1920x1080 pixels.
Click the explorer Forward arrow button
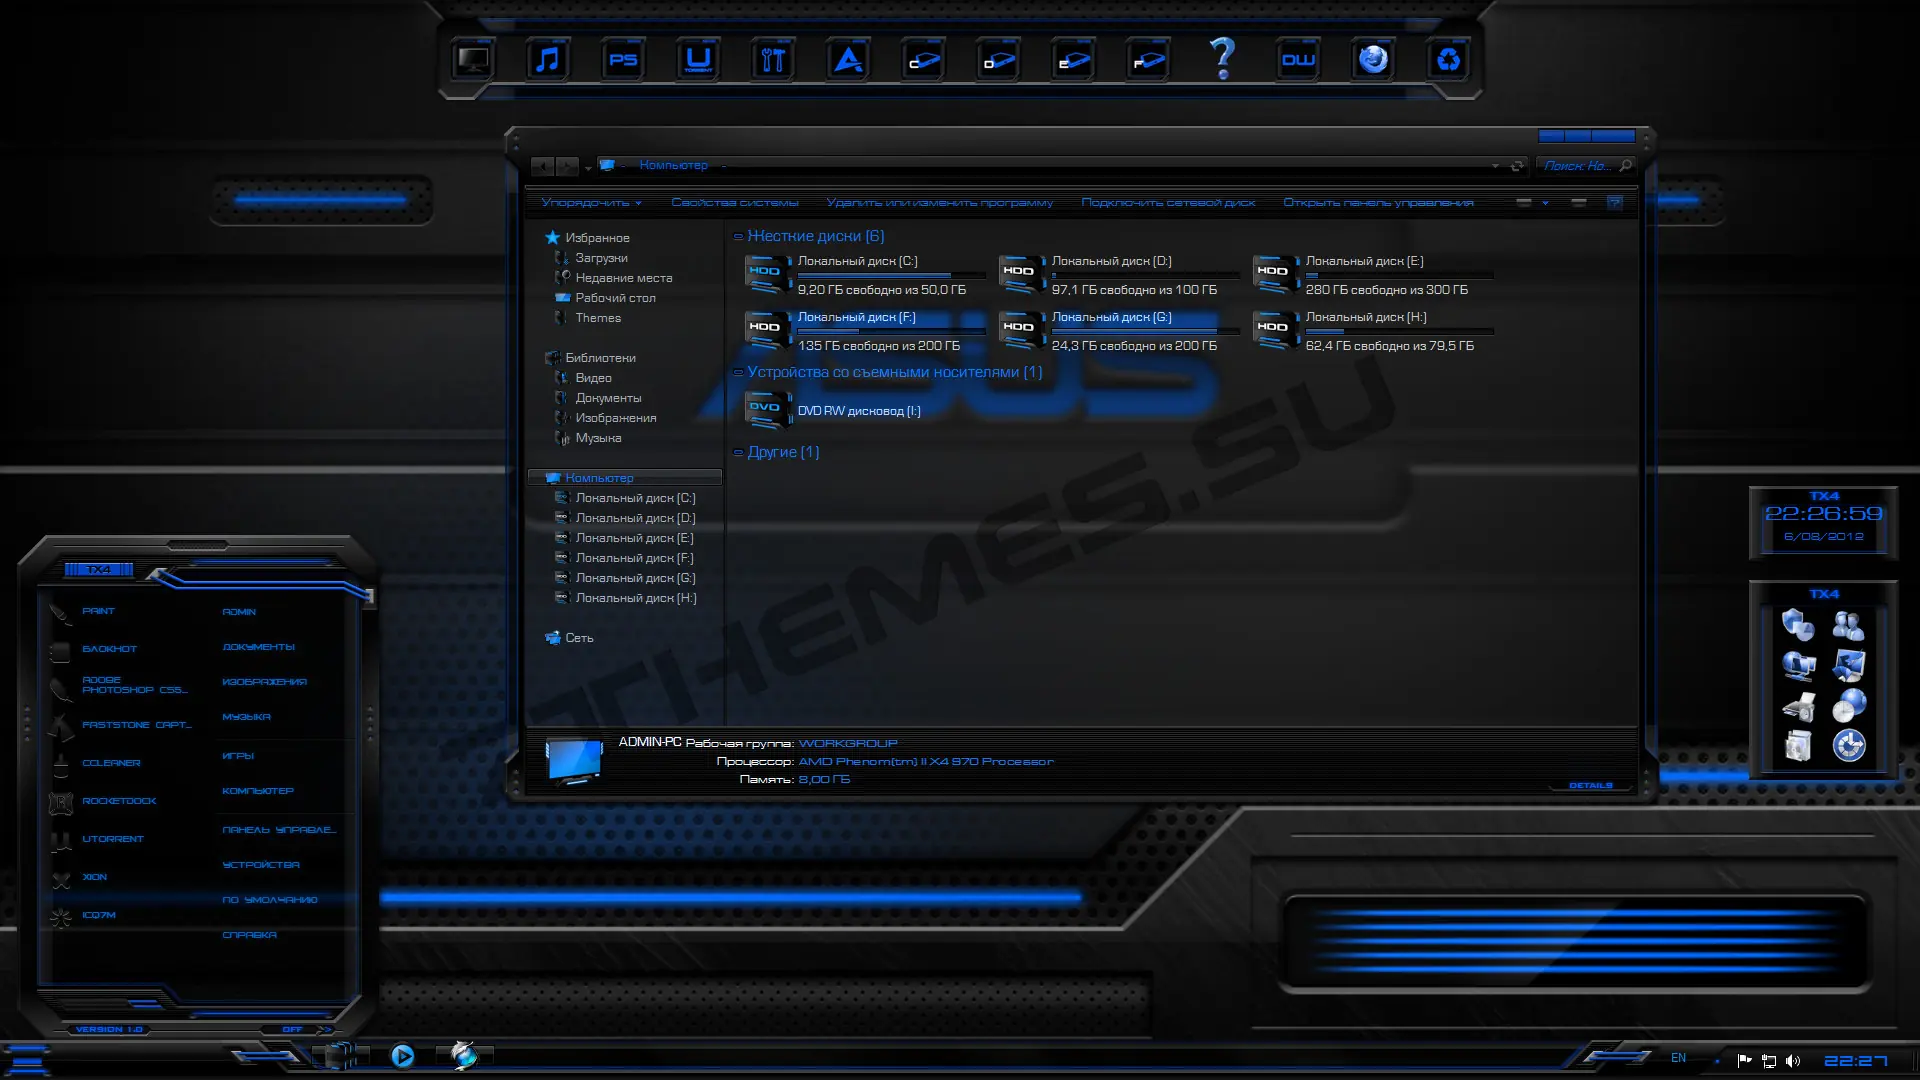click(567, 166)
